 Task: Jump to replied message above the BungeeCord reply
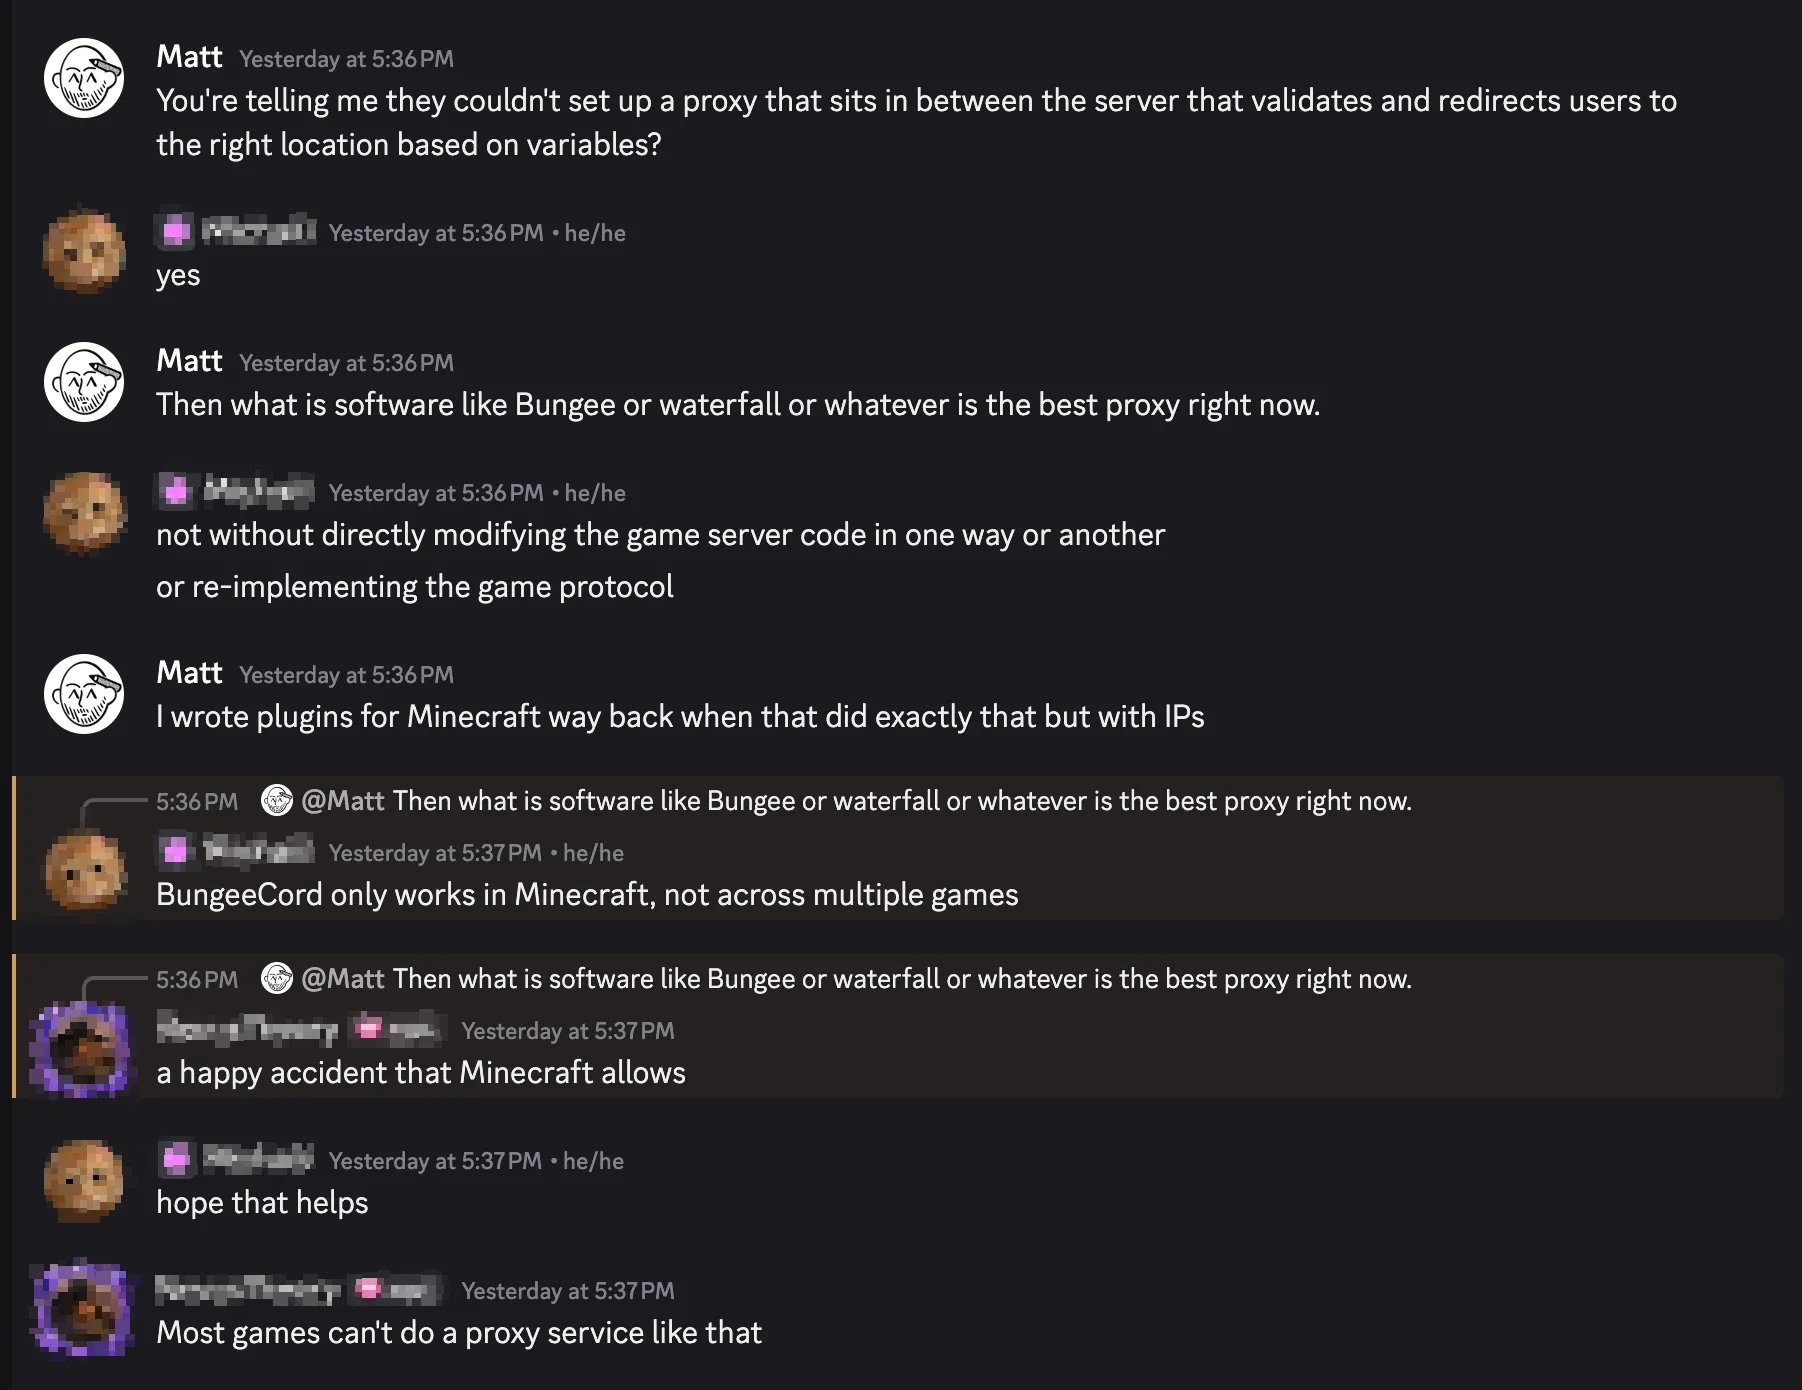(x=900, y=801)
